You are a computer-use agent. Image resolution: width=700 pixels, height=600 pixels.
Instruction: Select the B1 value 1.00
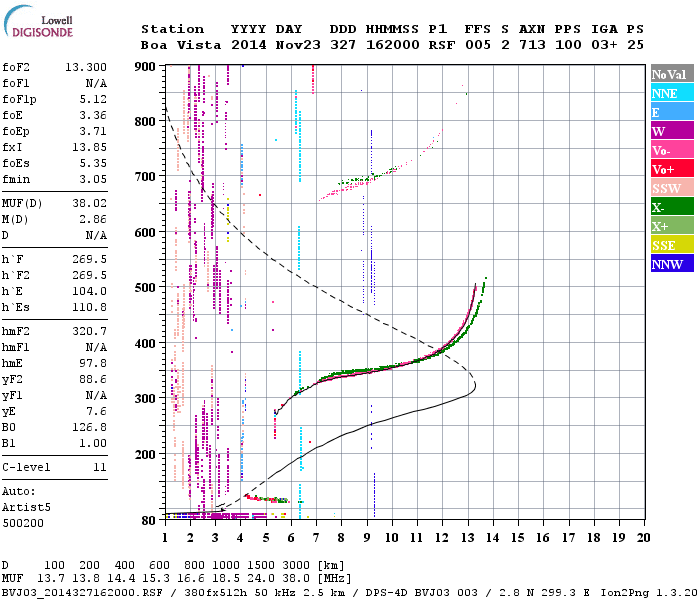tap(93, 443)
